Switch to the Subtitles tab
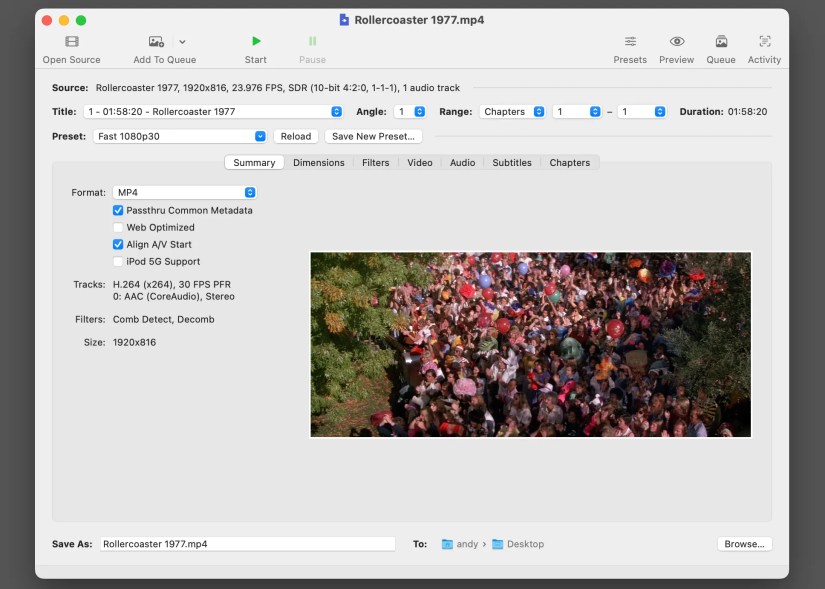The width and height of the screenshot is (825, 589). point(512,163)
